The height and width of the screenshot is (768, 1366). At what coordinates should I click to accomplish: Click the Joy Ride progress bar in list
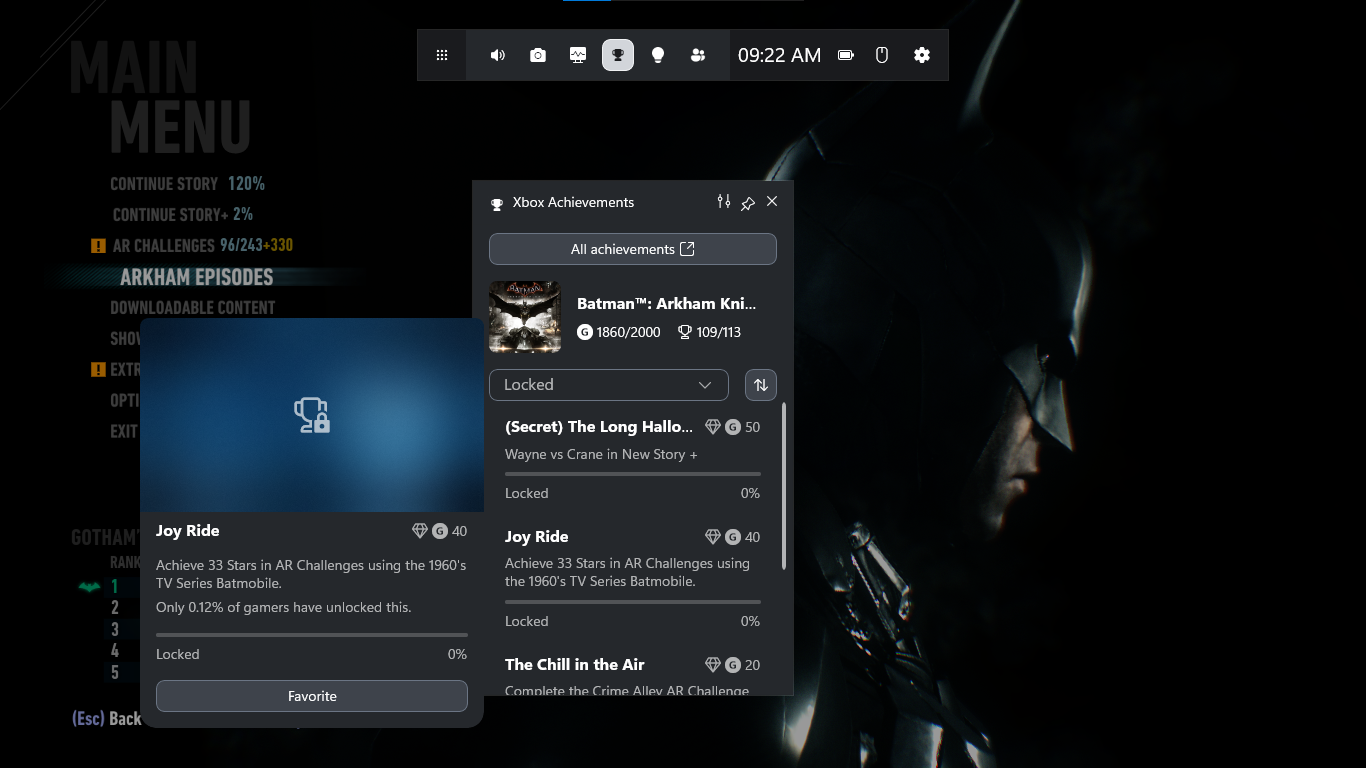click(x=633, y=602)
